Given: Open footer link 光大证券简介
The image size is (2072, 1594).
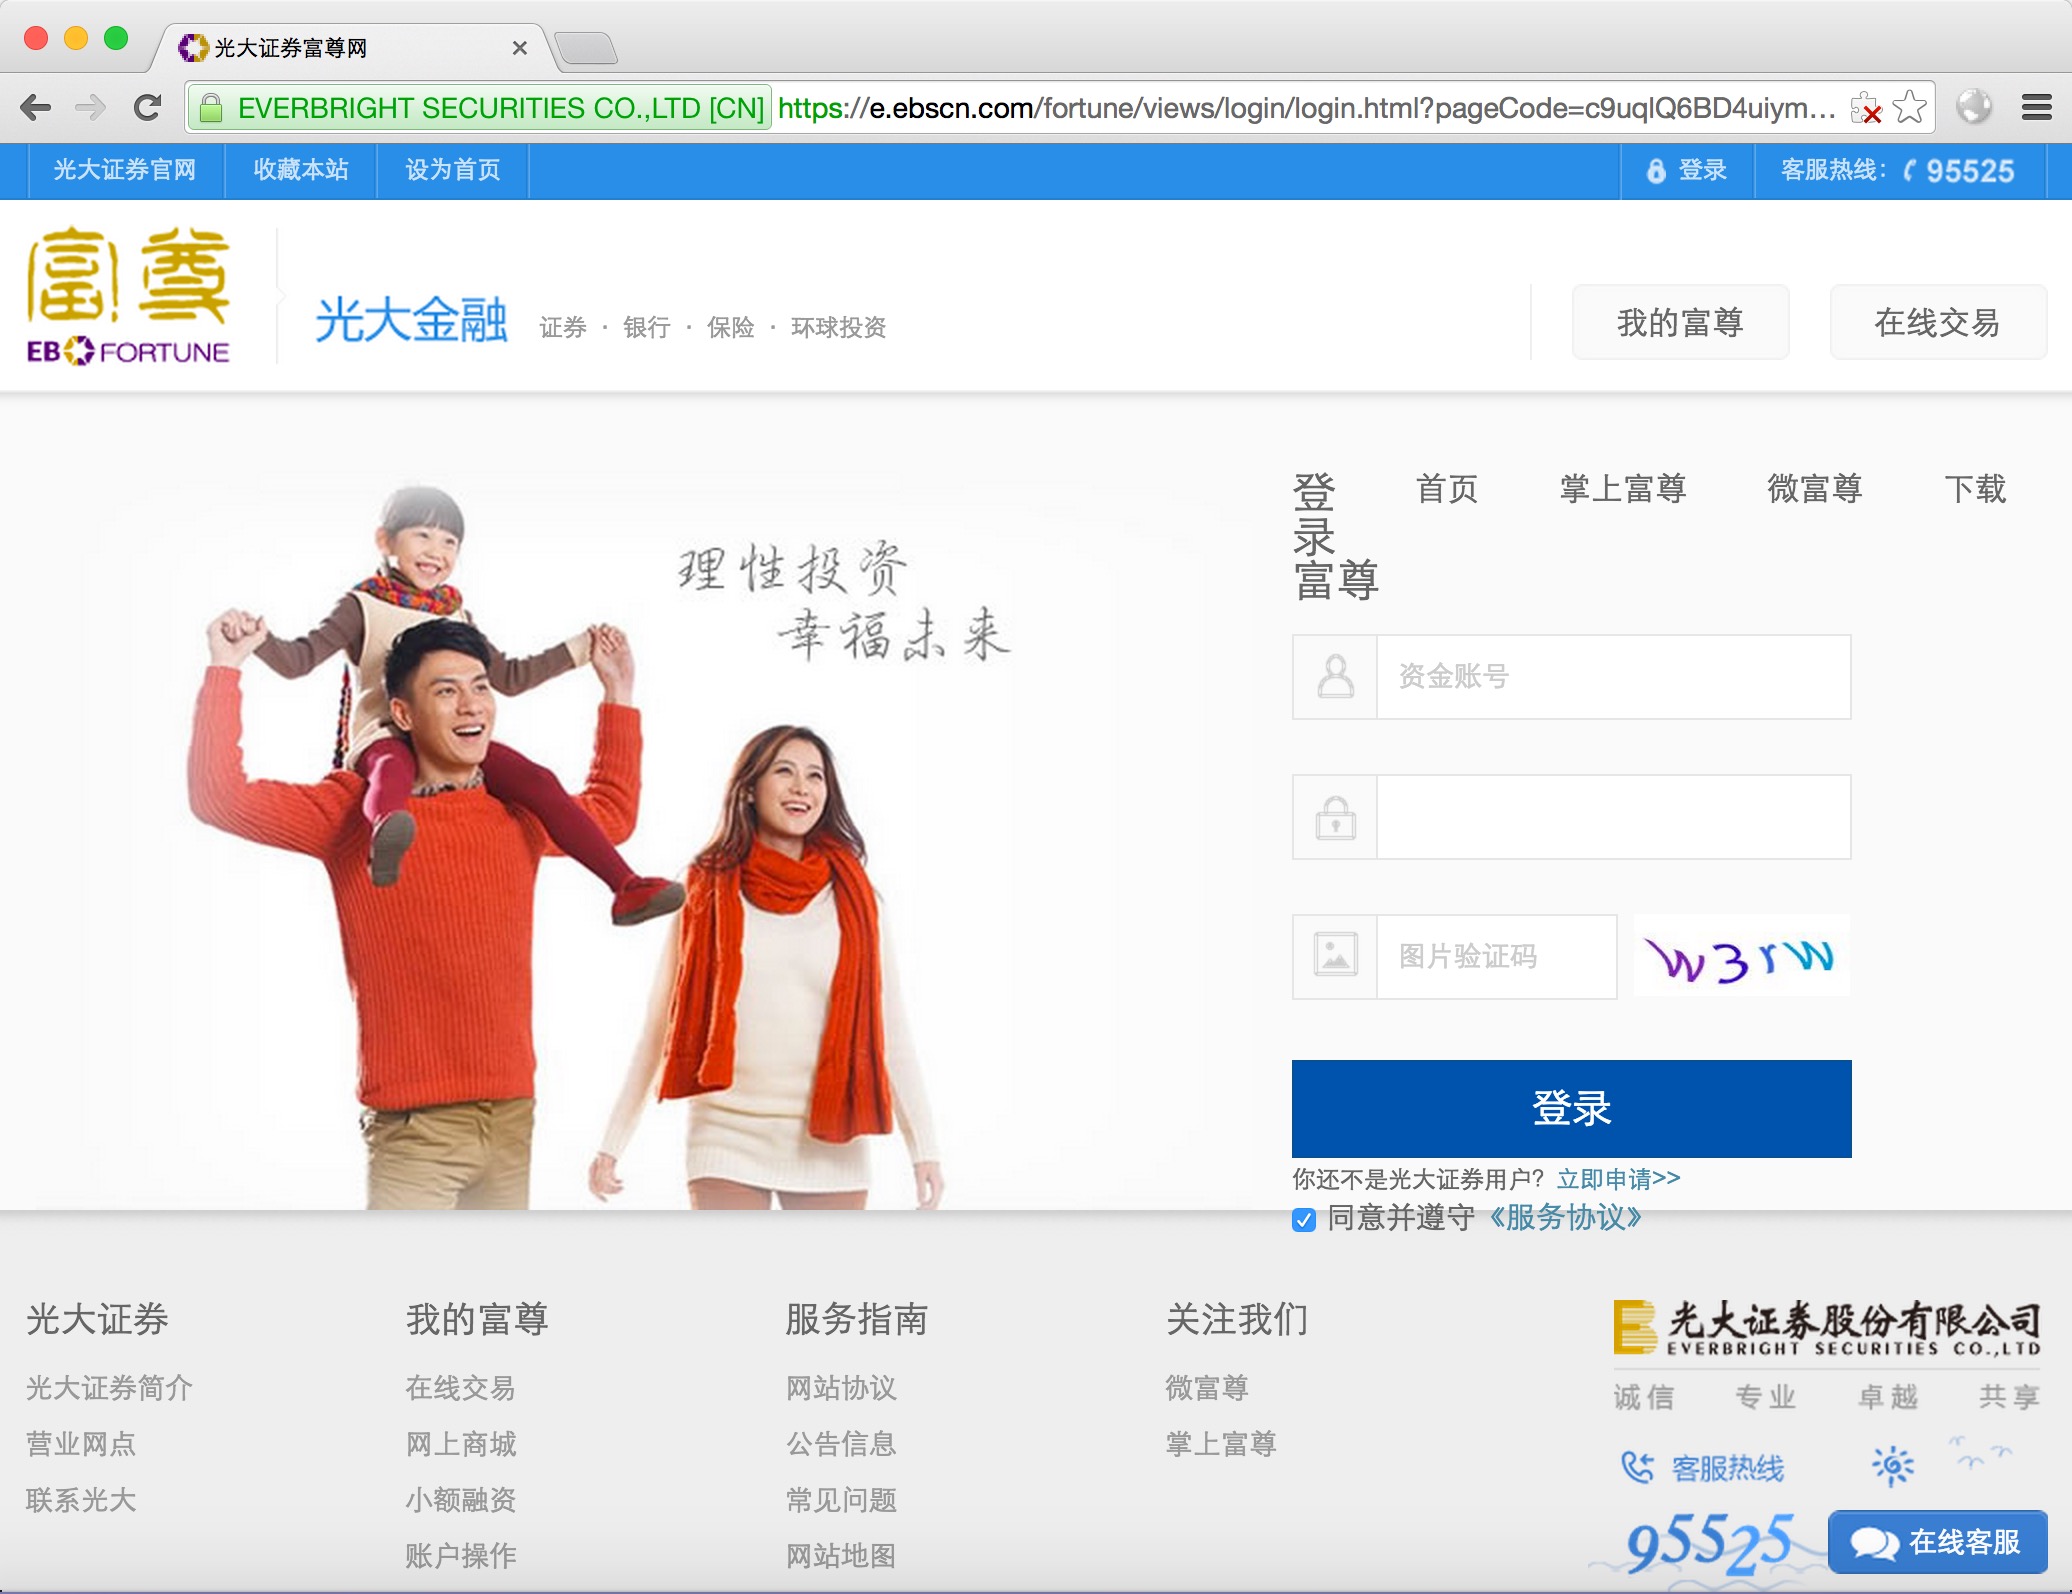Looking at the screenshot, I should pos(109,1388).
